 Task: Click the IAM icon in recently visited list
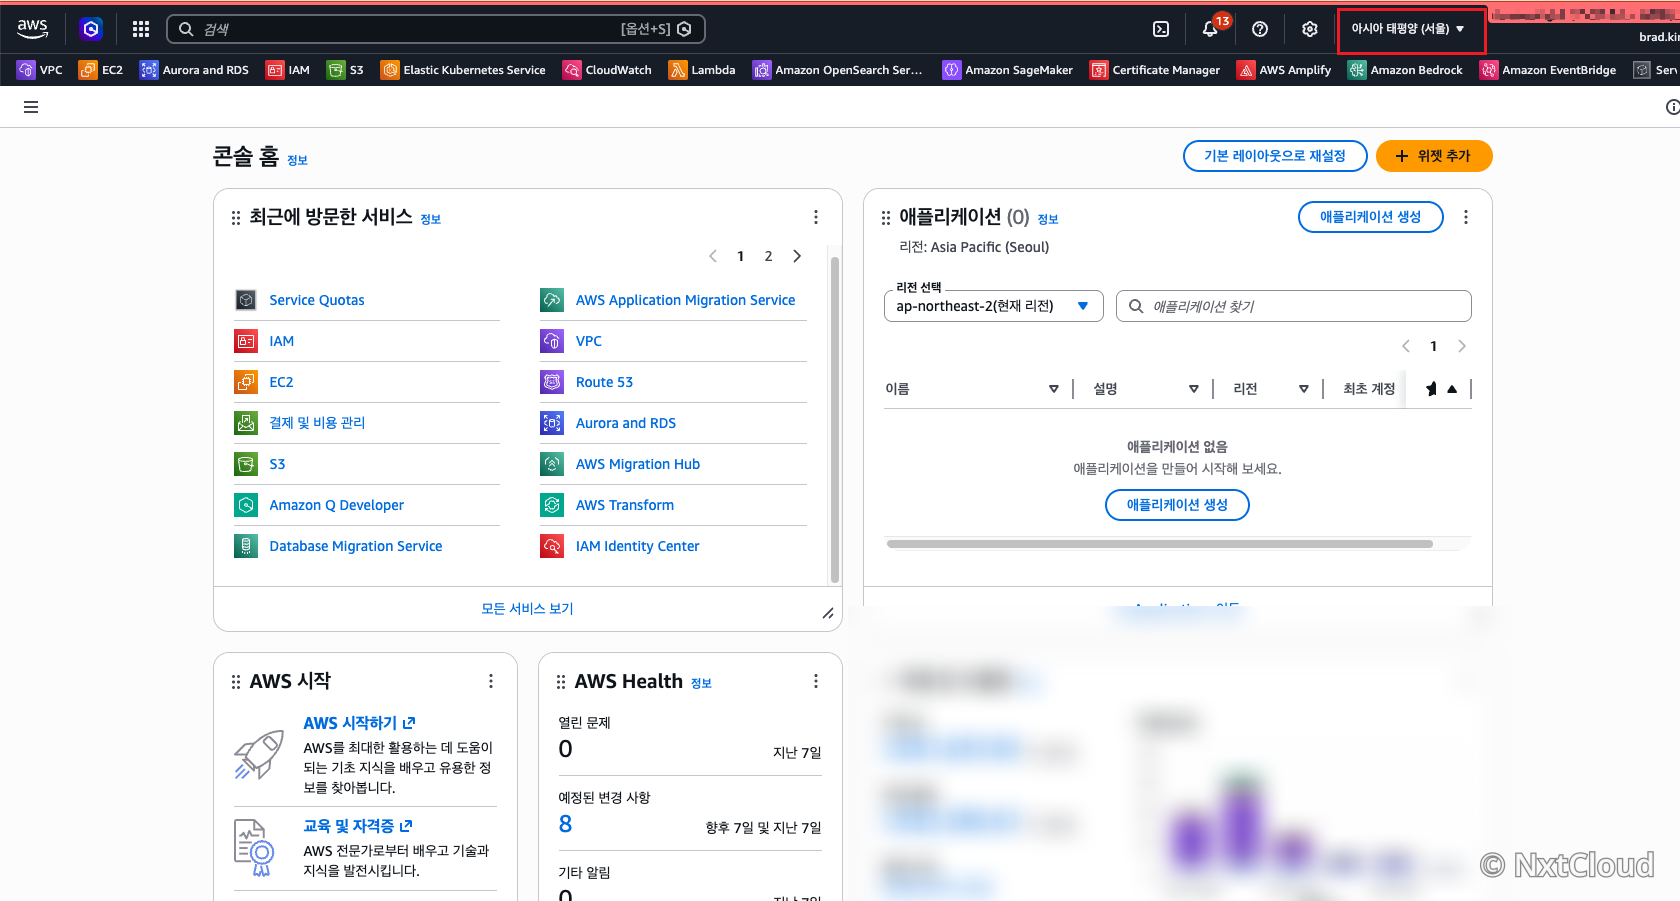coord(246,341)
